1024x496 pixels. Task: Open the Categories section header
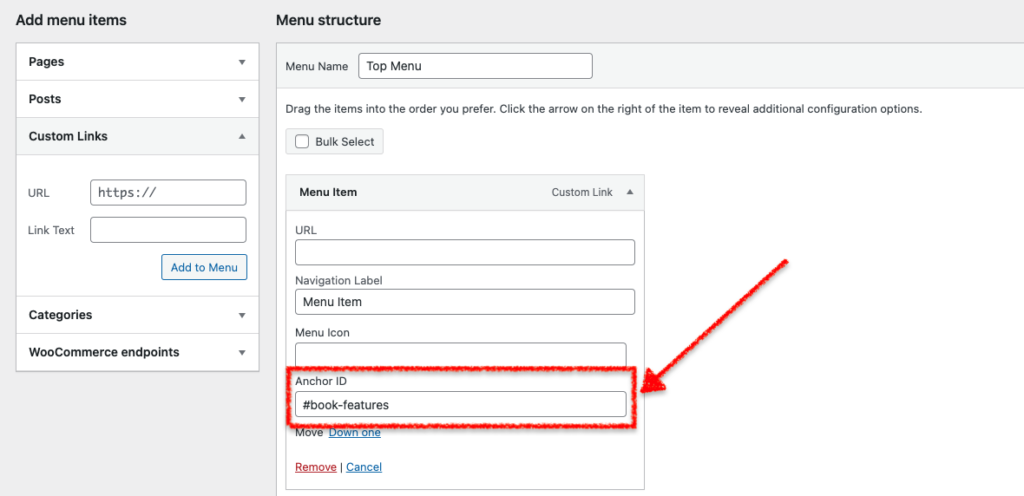coord(60,315)
